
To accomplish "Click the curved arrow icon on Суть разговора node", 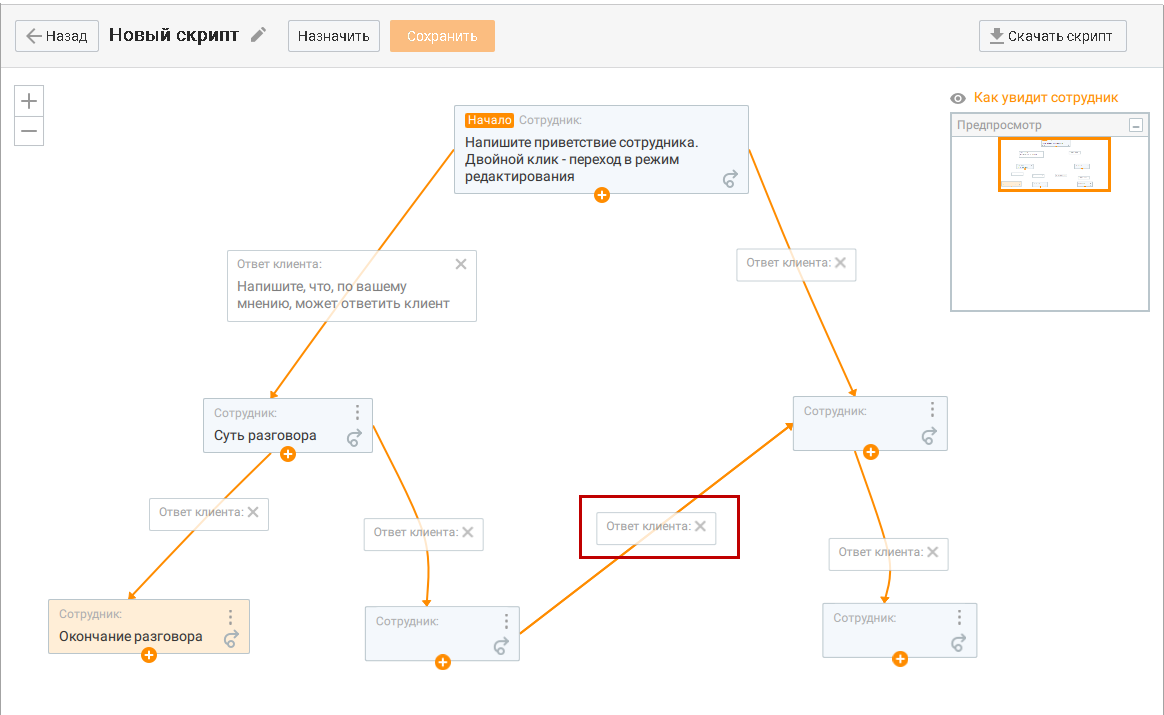I will click(x=355, y=438).
